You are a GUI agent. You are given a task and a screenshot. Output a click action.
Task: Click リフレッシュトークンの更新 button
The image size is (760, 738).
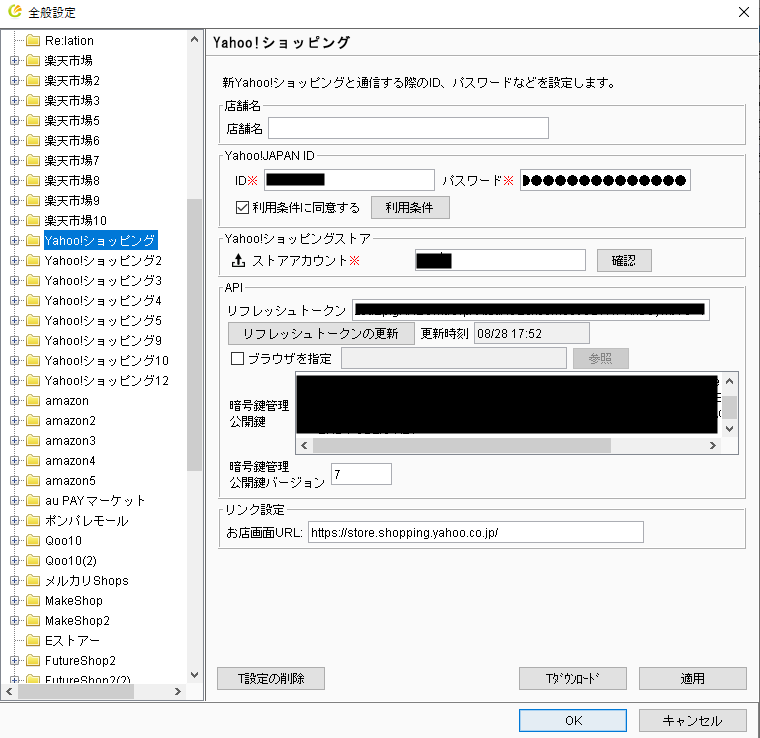(x=321, y=333)
